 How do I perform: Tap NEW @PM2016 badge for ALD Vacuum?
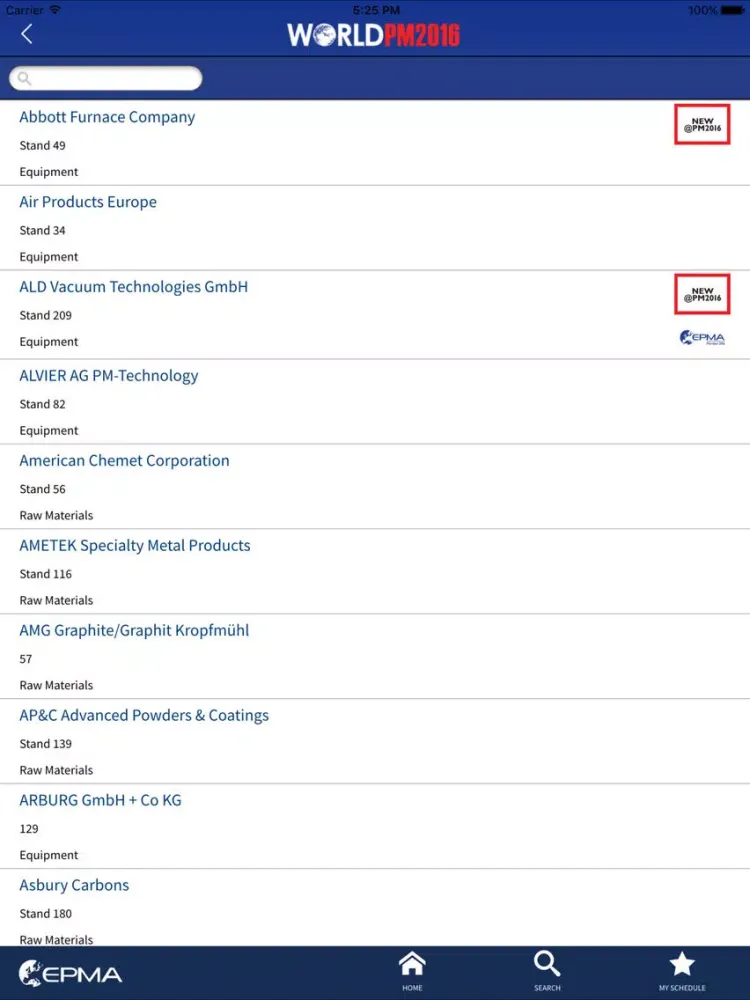[702, 294]
